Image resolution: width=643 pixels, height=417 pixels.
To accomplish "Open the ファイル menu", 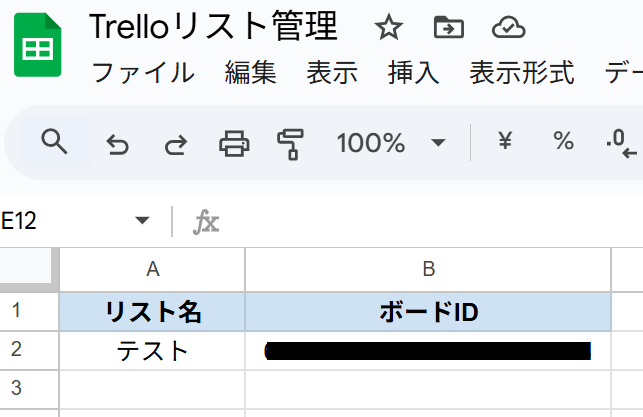I will pyautogui.click(x=142, y=73).
